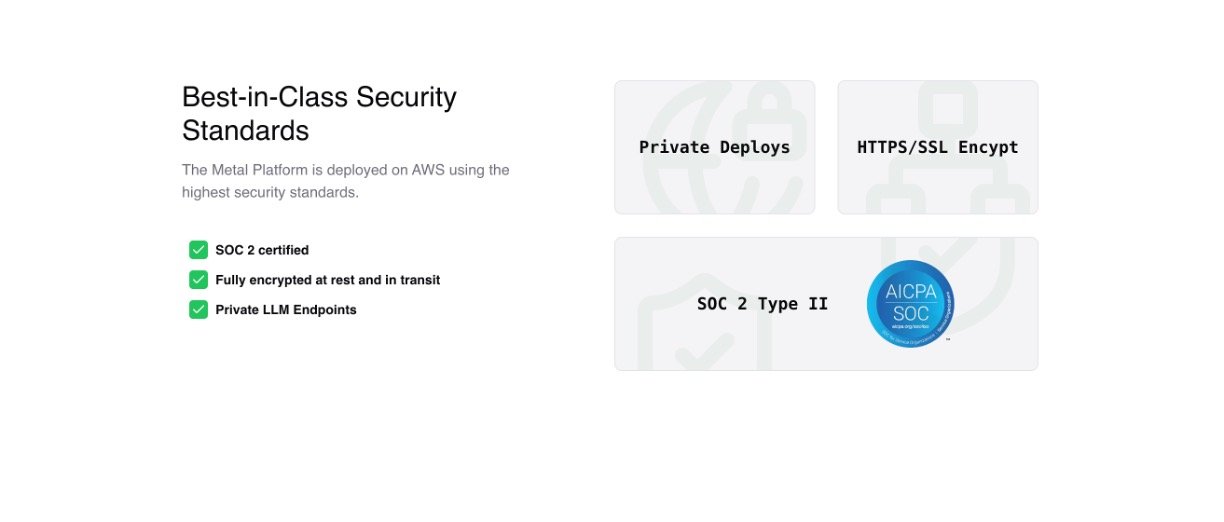Viewport: 1224px width, 522px height.
Task: Select the 'Private Deploys' card title
Action: click(x=715, y=147)
